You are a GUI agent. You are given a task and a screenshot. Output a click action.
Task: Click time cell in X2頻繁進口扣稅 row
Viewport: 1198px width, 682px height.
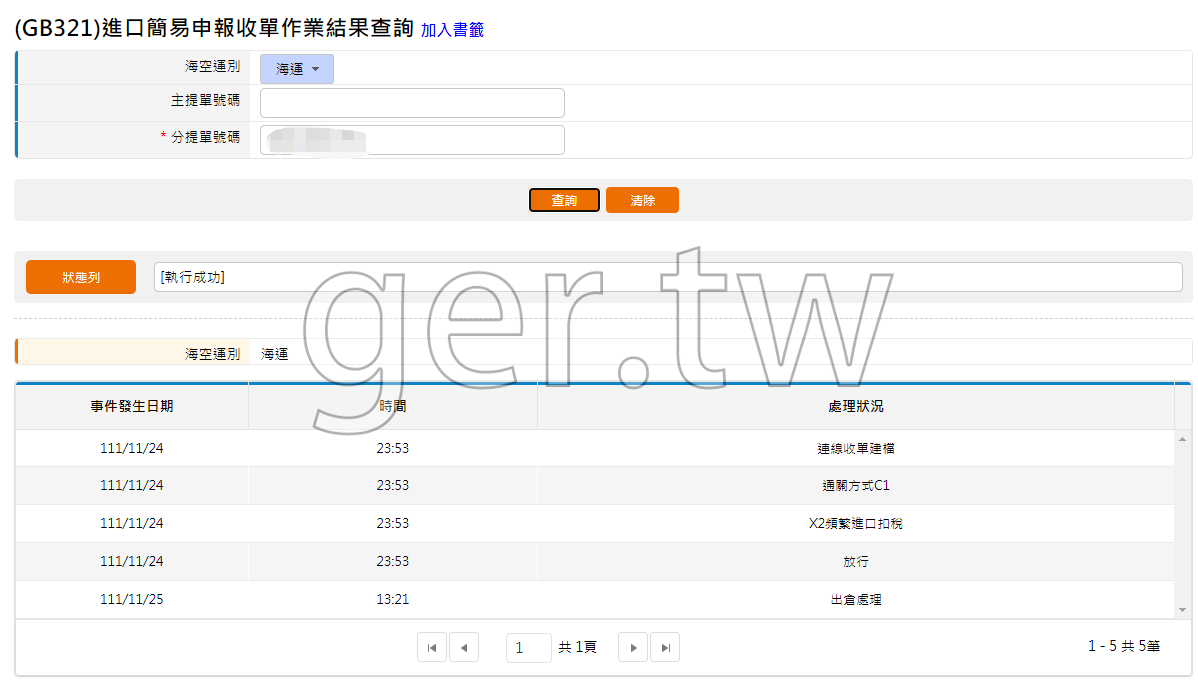pyautogui.click(x=393, y=524)
